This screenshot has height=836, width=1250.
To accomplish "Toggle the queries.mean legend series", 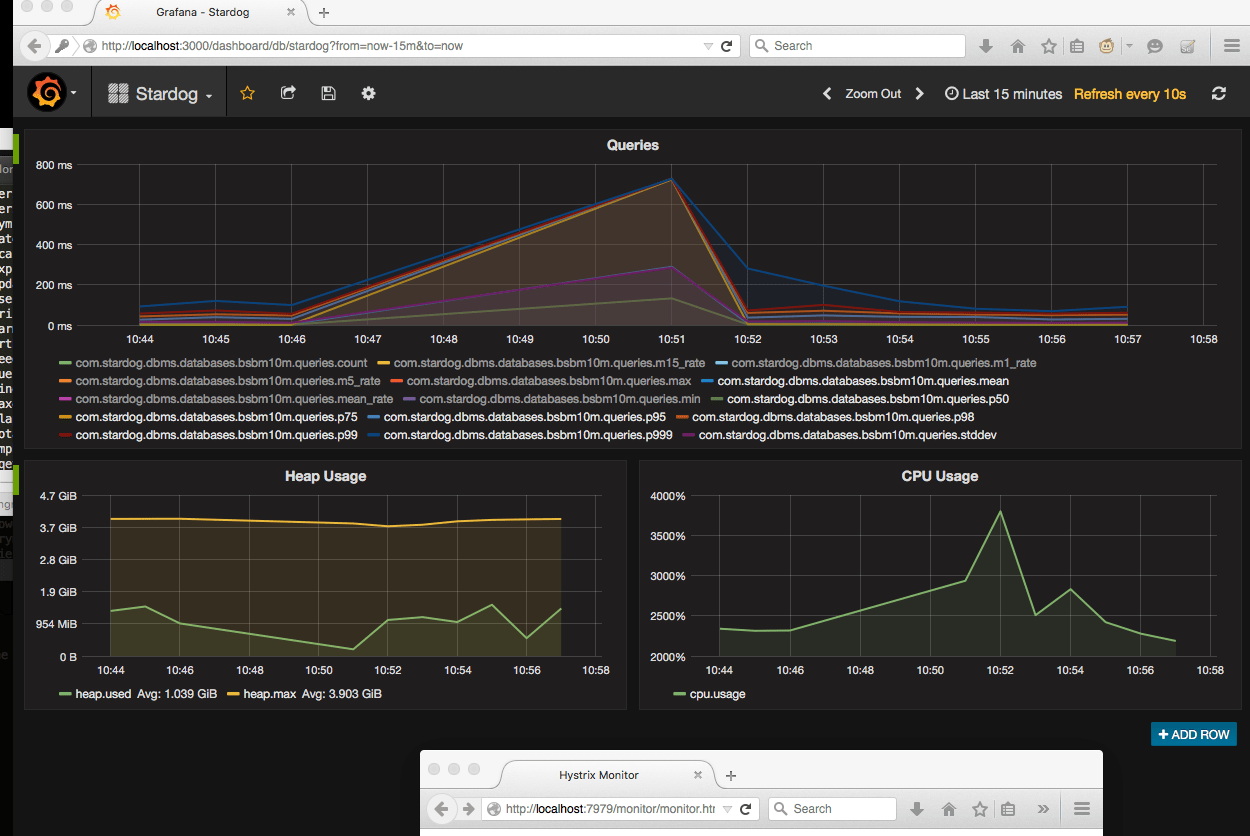I will [x=863, y=381].
